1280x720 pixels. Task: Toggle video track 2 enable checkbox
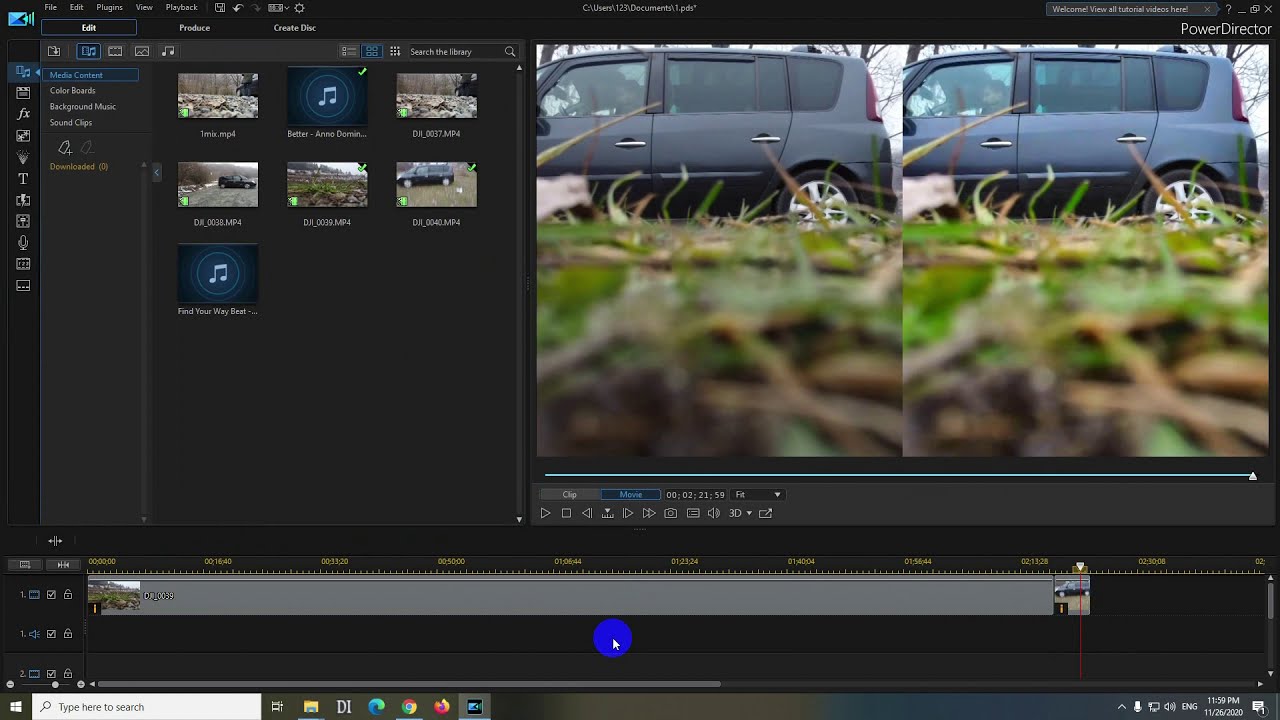click(x=52, y=674)
